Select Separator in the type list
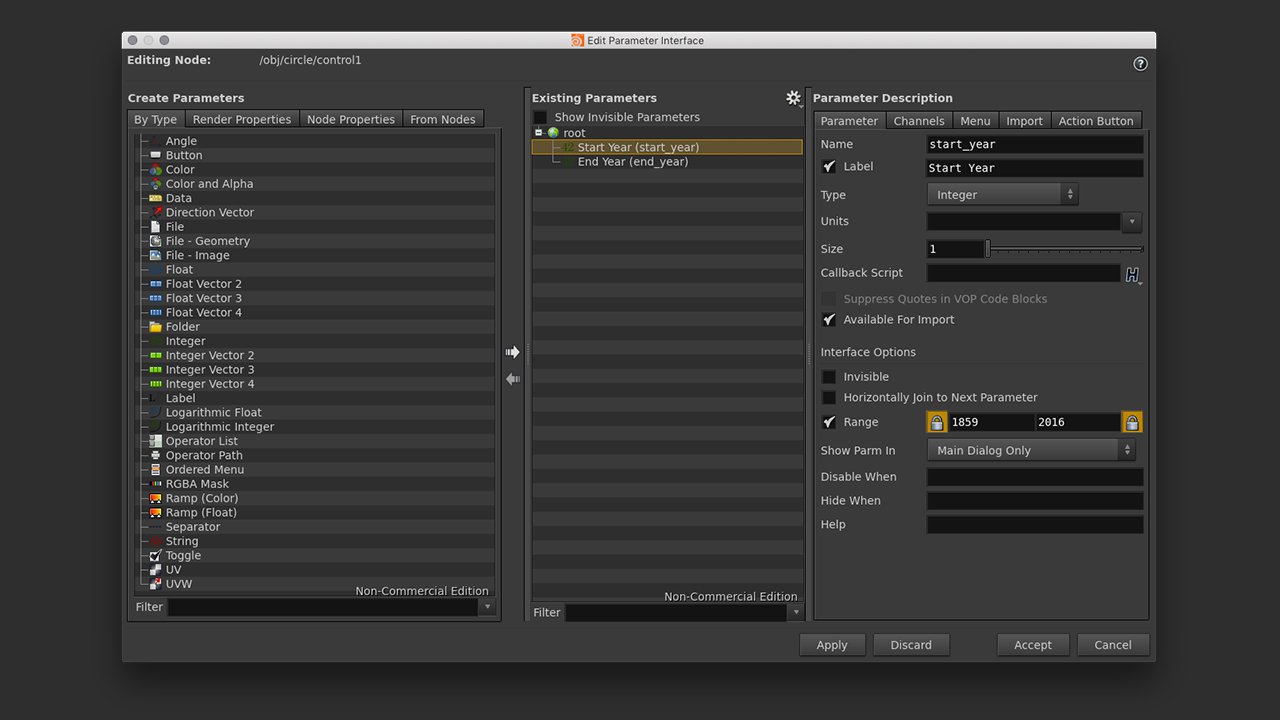 pos(193,527)
